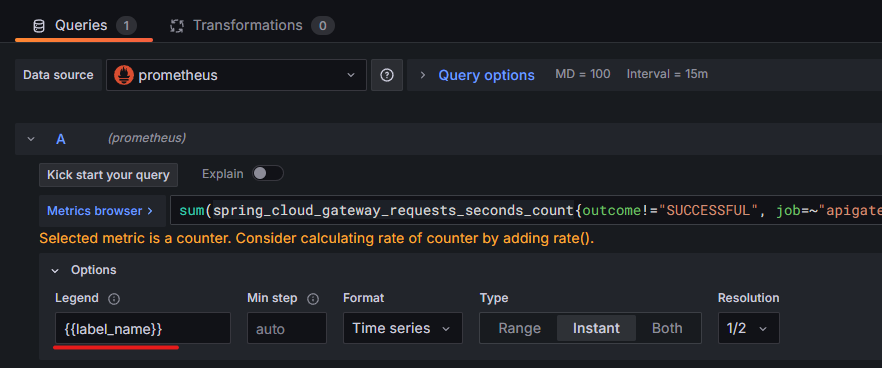Select the Both query type

click(667, 328)
